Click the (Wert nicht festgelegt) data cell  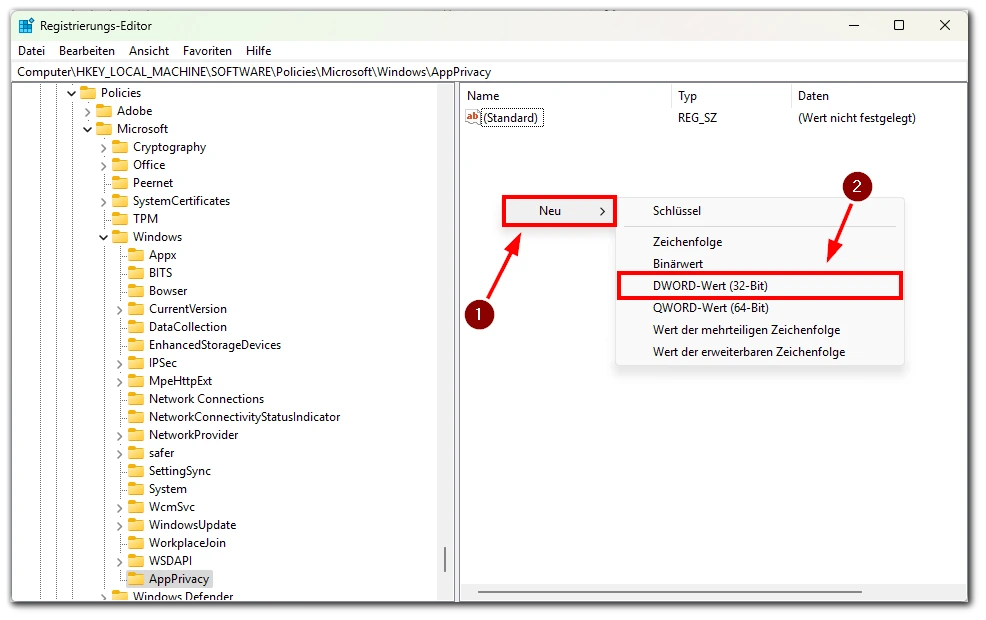click(x=856, y=118)
